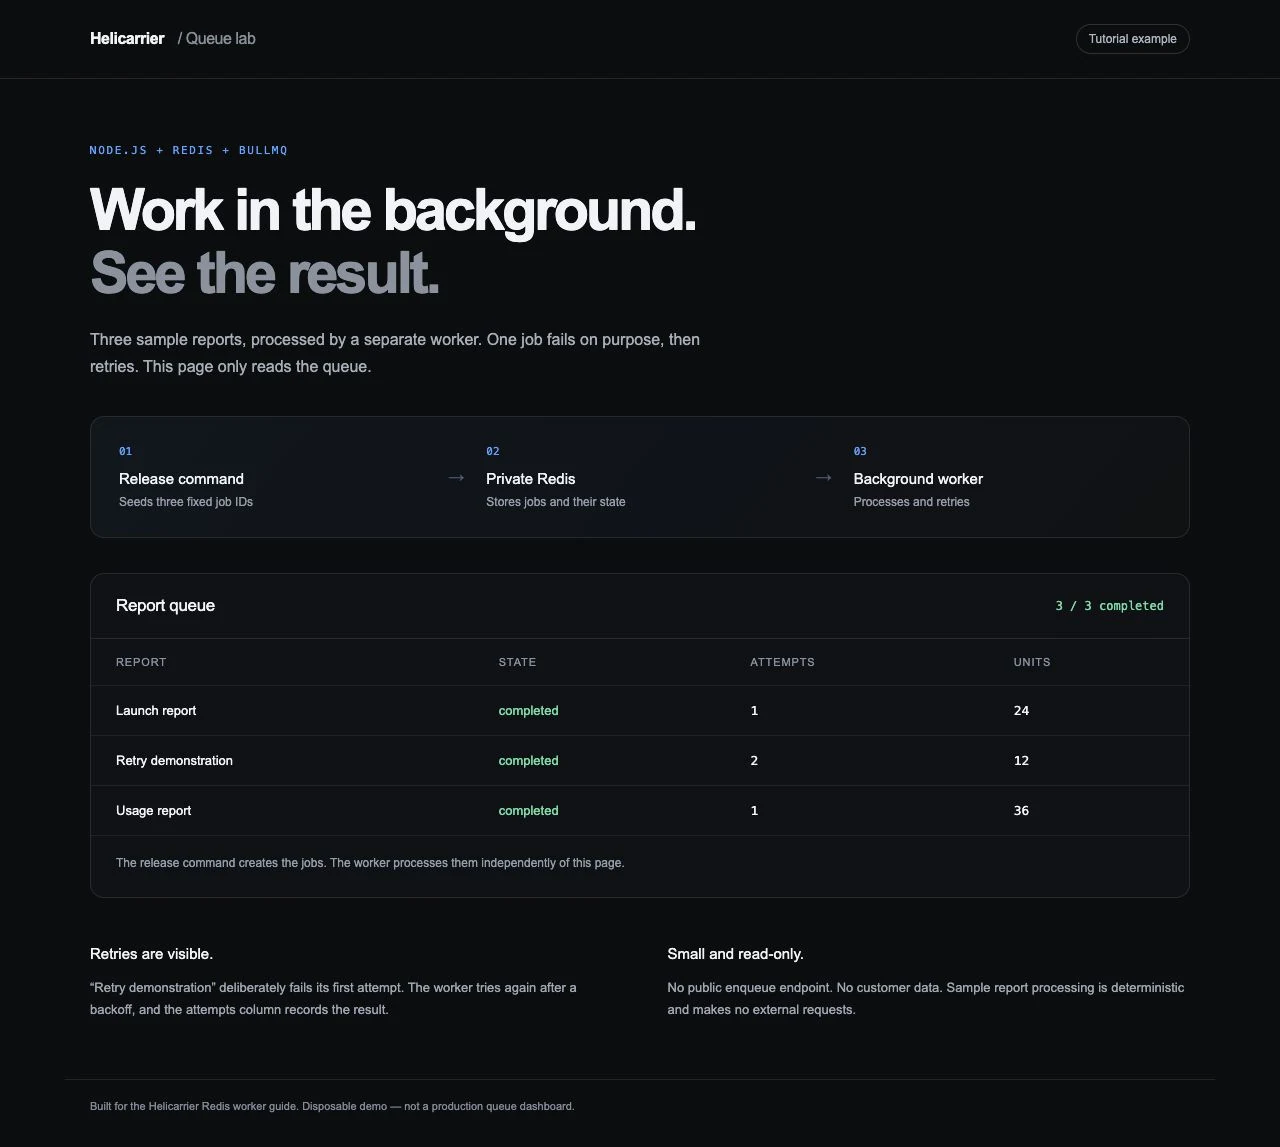
Task: Click the Three sample reports intro paragraph
Action: 395,353
